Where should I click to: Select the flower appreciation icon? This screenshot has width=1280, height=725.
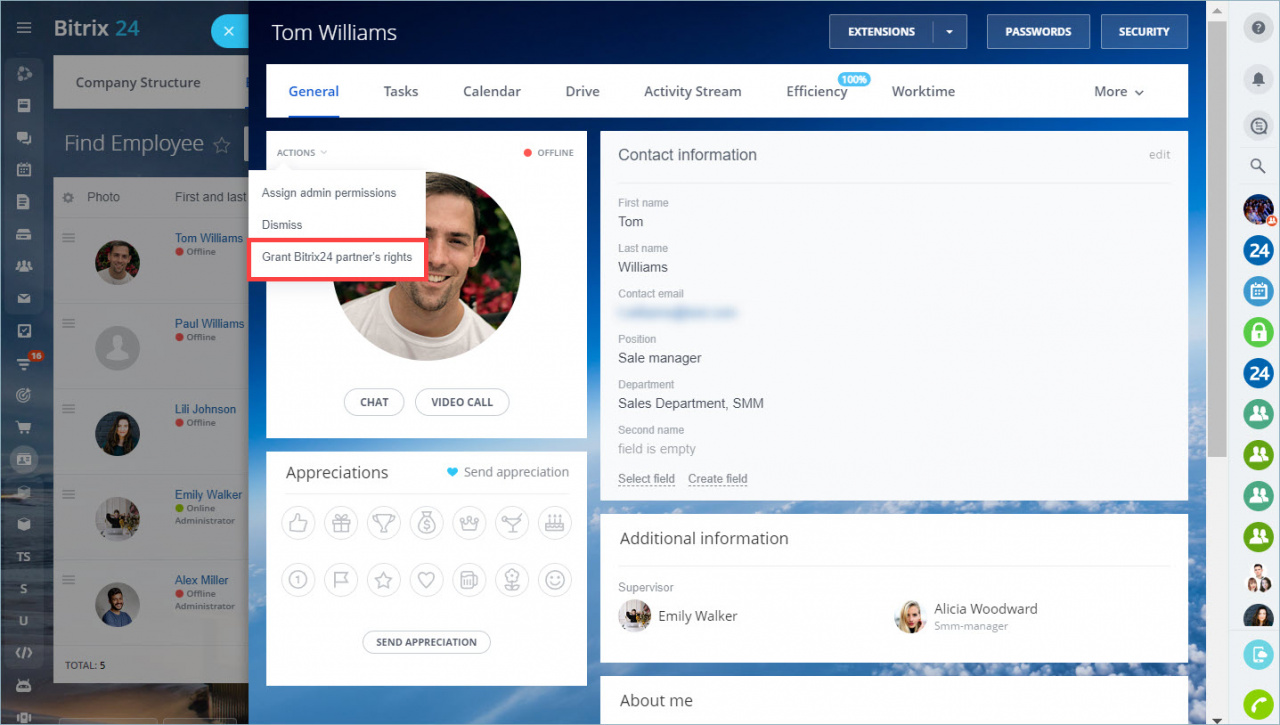tap(512, 579)
